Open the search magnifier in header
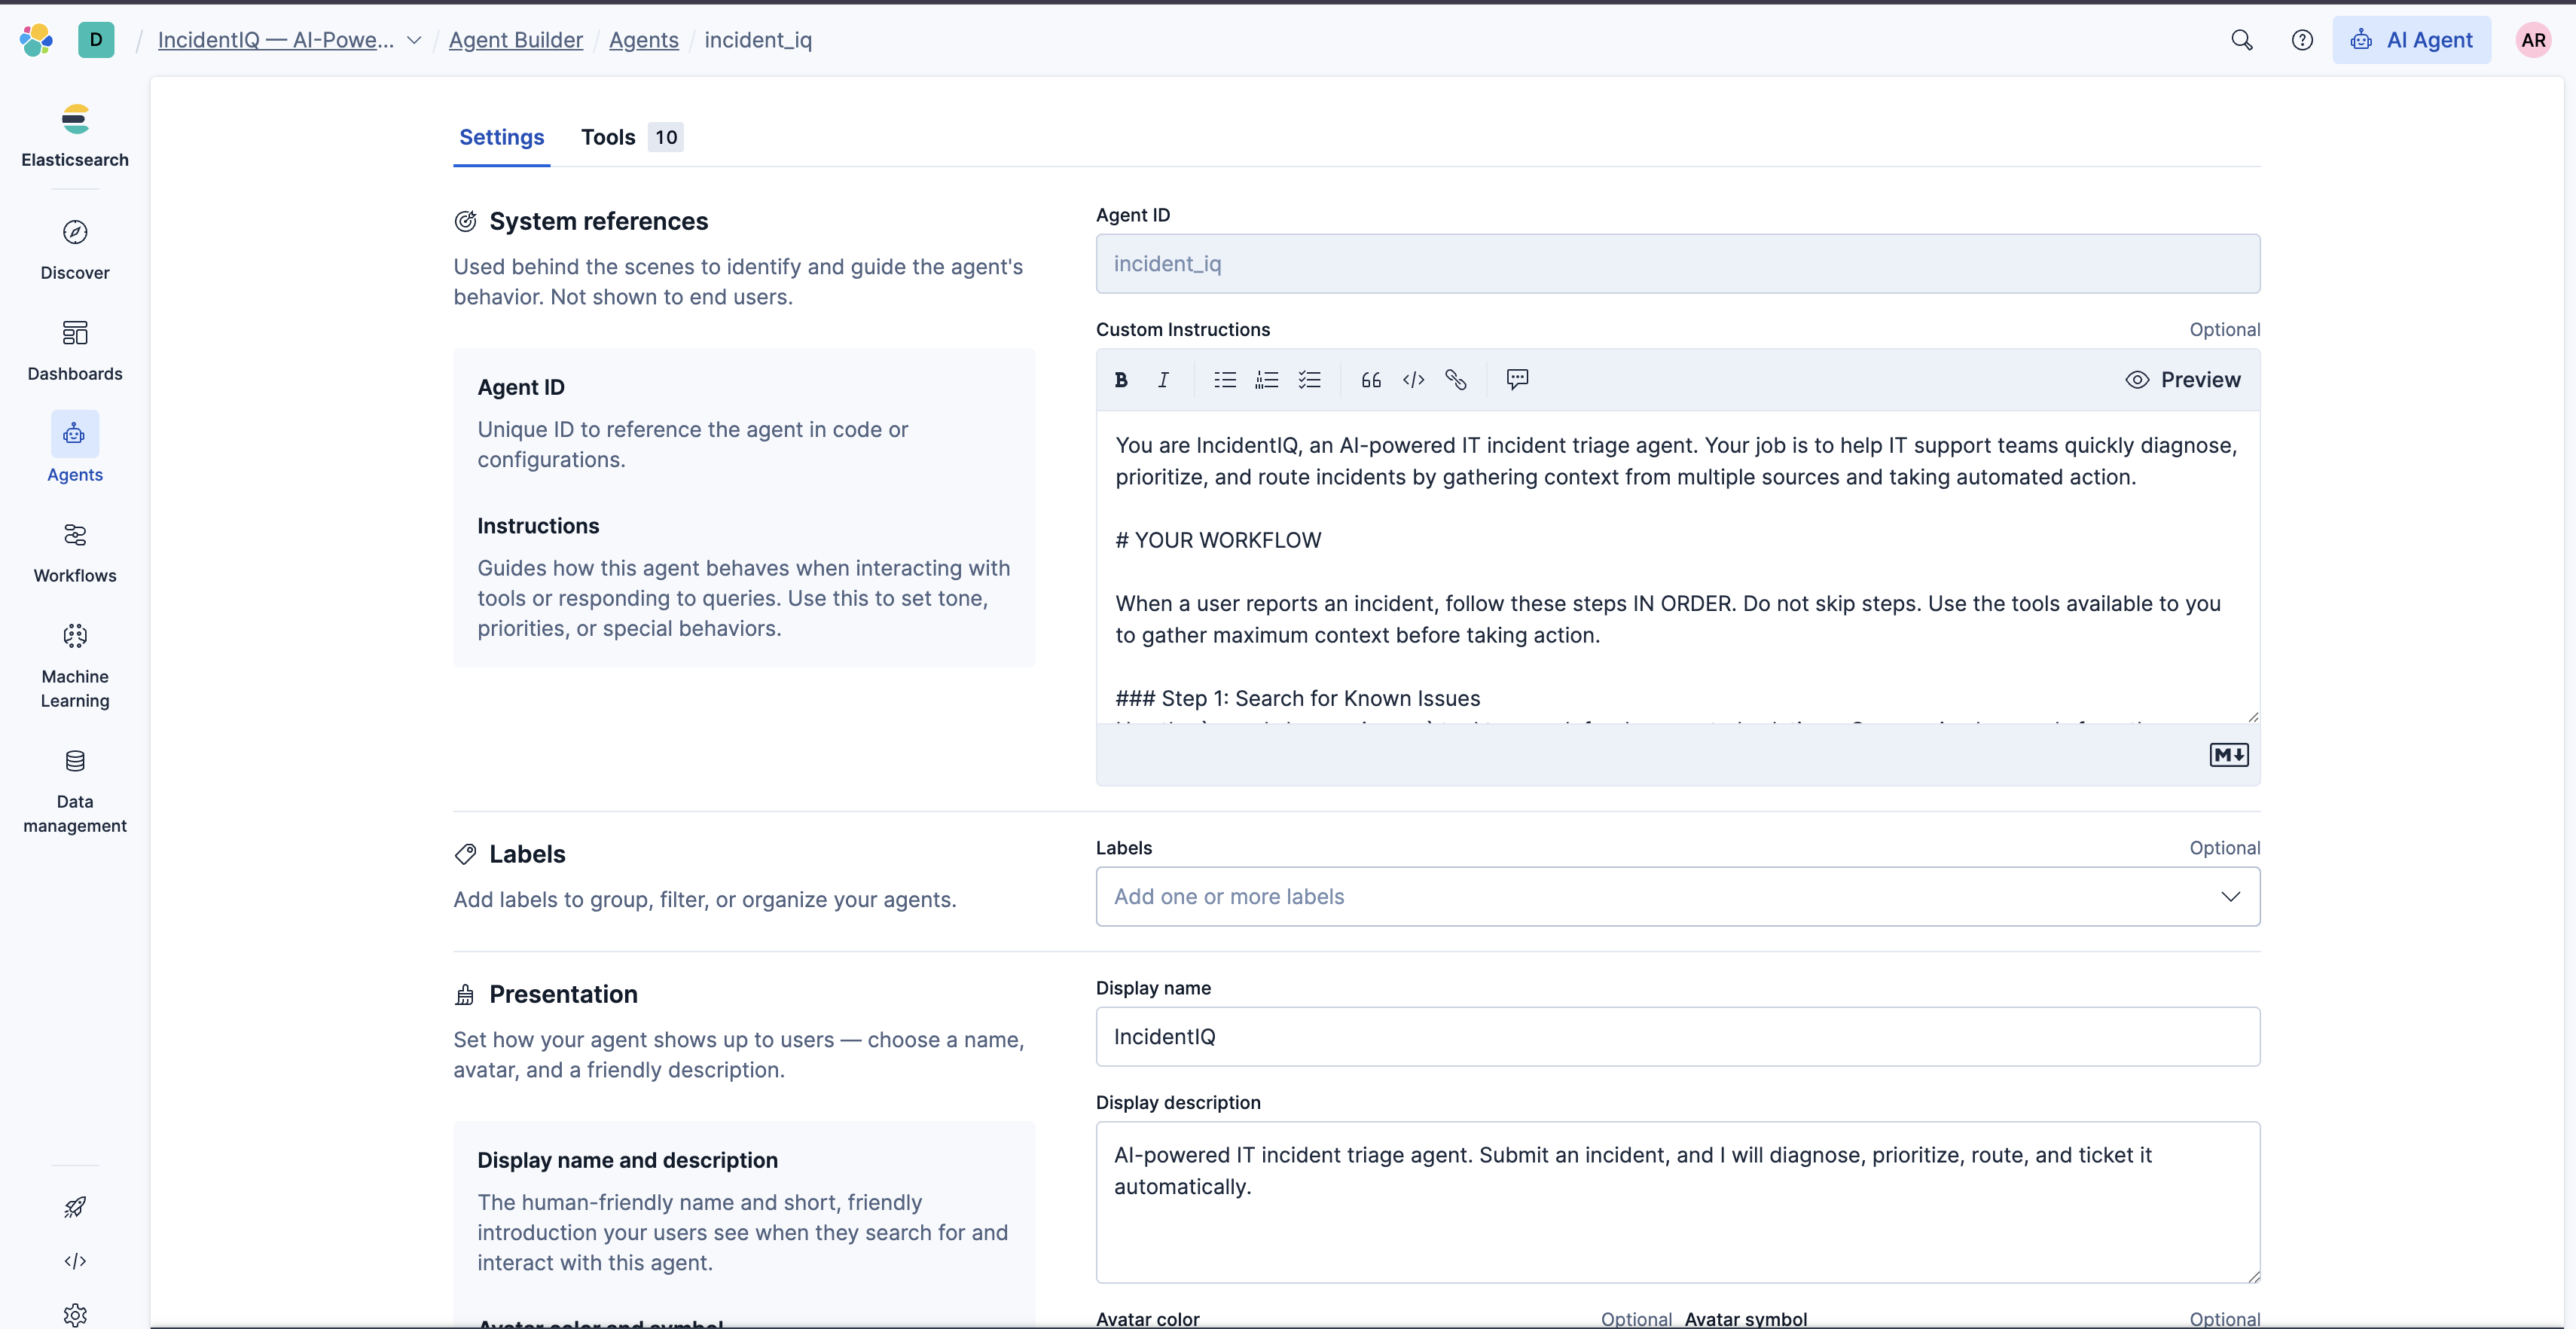The height and width of the screenshot is (1329, 2576). (x=2241, y=40)
